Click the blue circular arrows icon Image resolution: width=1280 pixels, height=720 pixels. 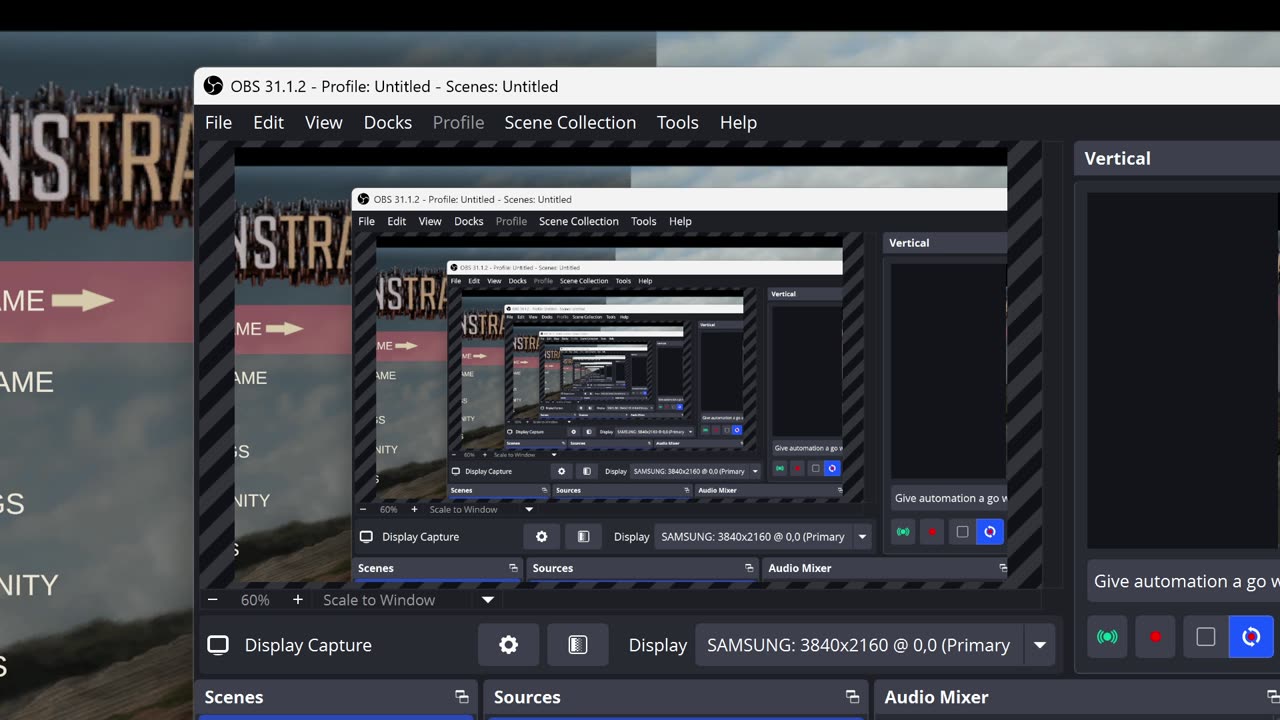pos(1251,637)
